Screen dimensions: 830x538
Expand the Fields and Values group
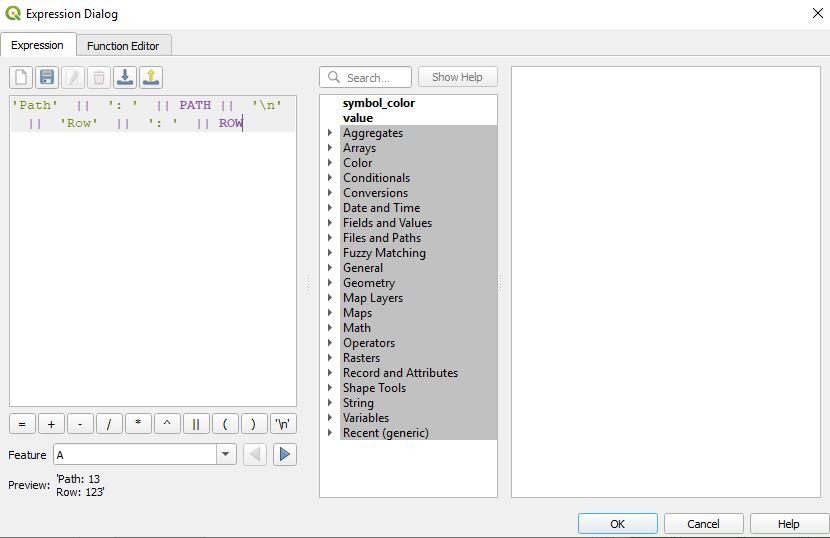click(331, 223)
